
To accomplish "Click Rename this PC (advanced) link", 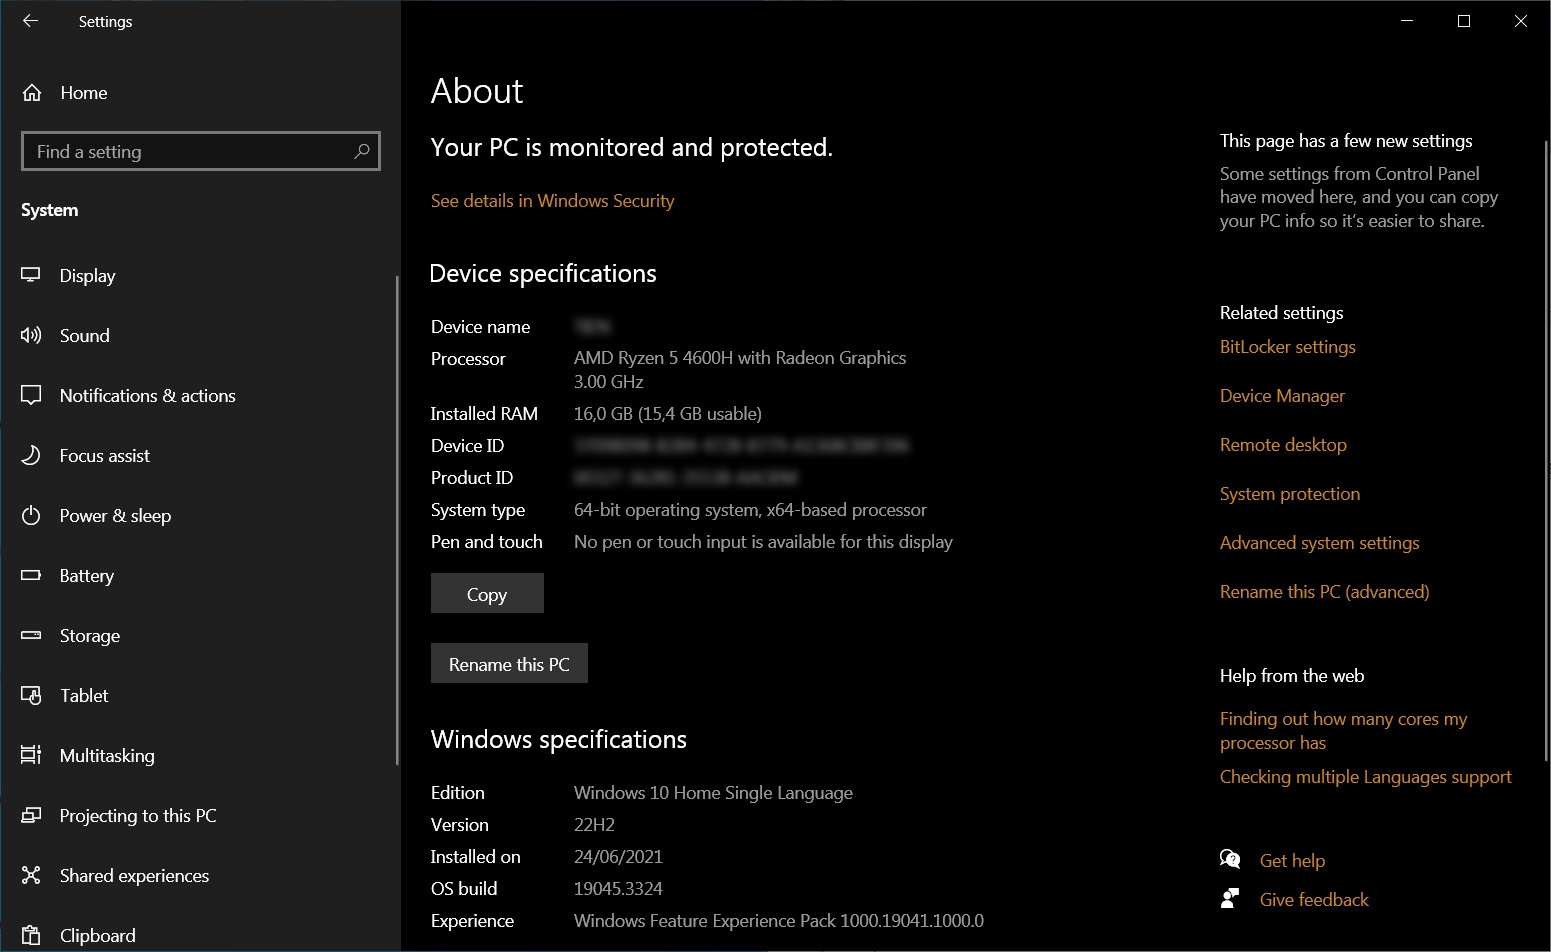I will [x=1325, y=592].
